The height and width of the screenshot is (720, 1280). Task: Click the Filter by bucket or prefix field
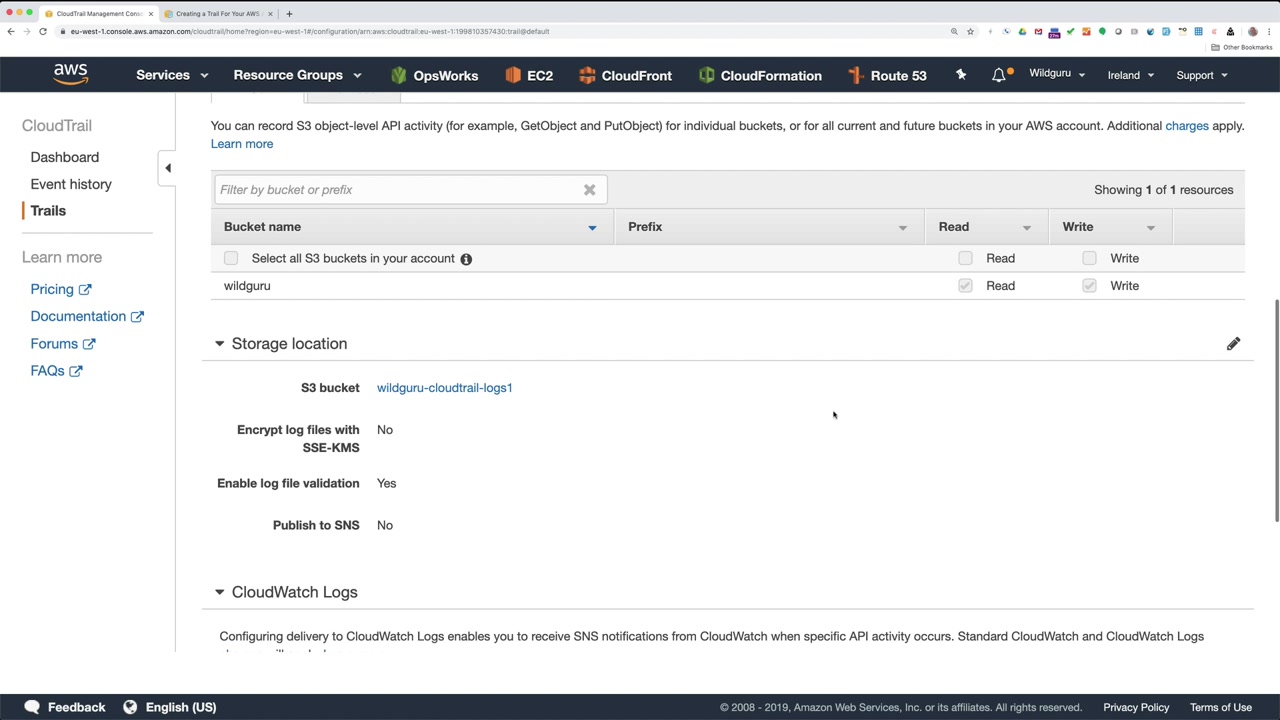[400, 190]
